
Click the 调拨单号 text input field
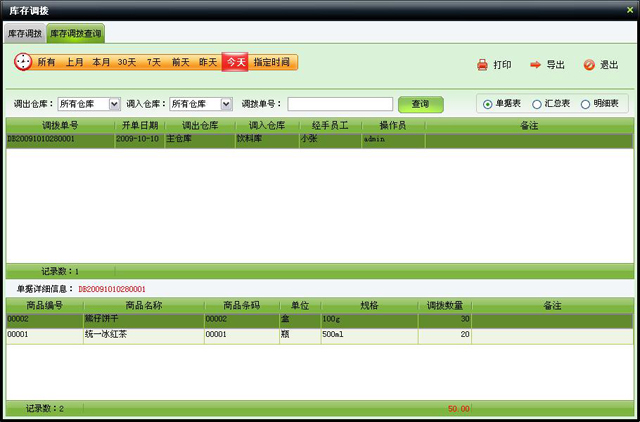[340, 104]
